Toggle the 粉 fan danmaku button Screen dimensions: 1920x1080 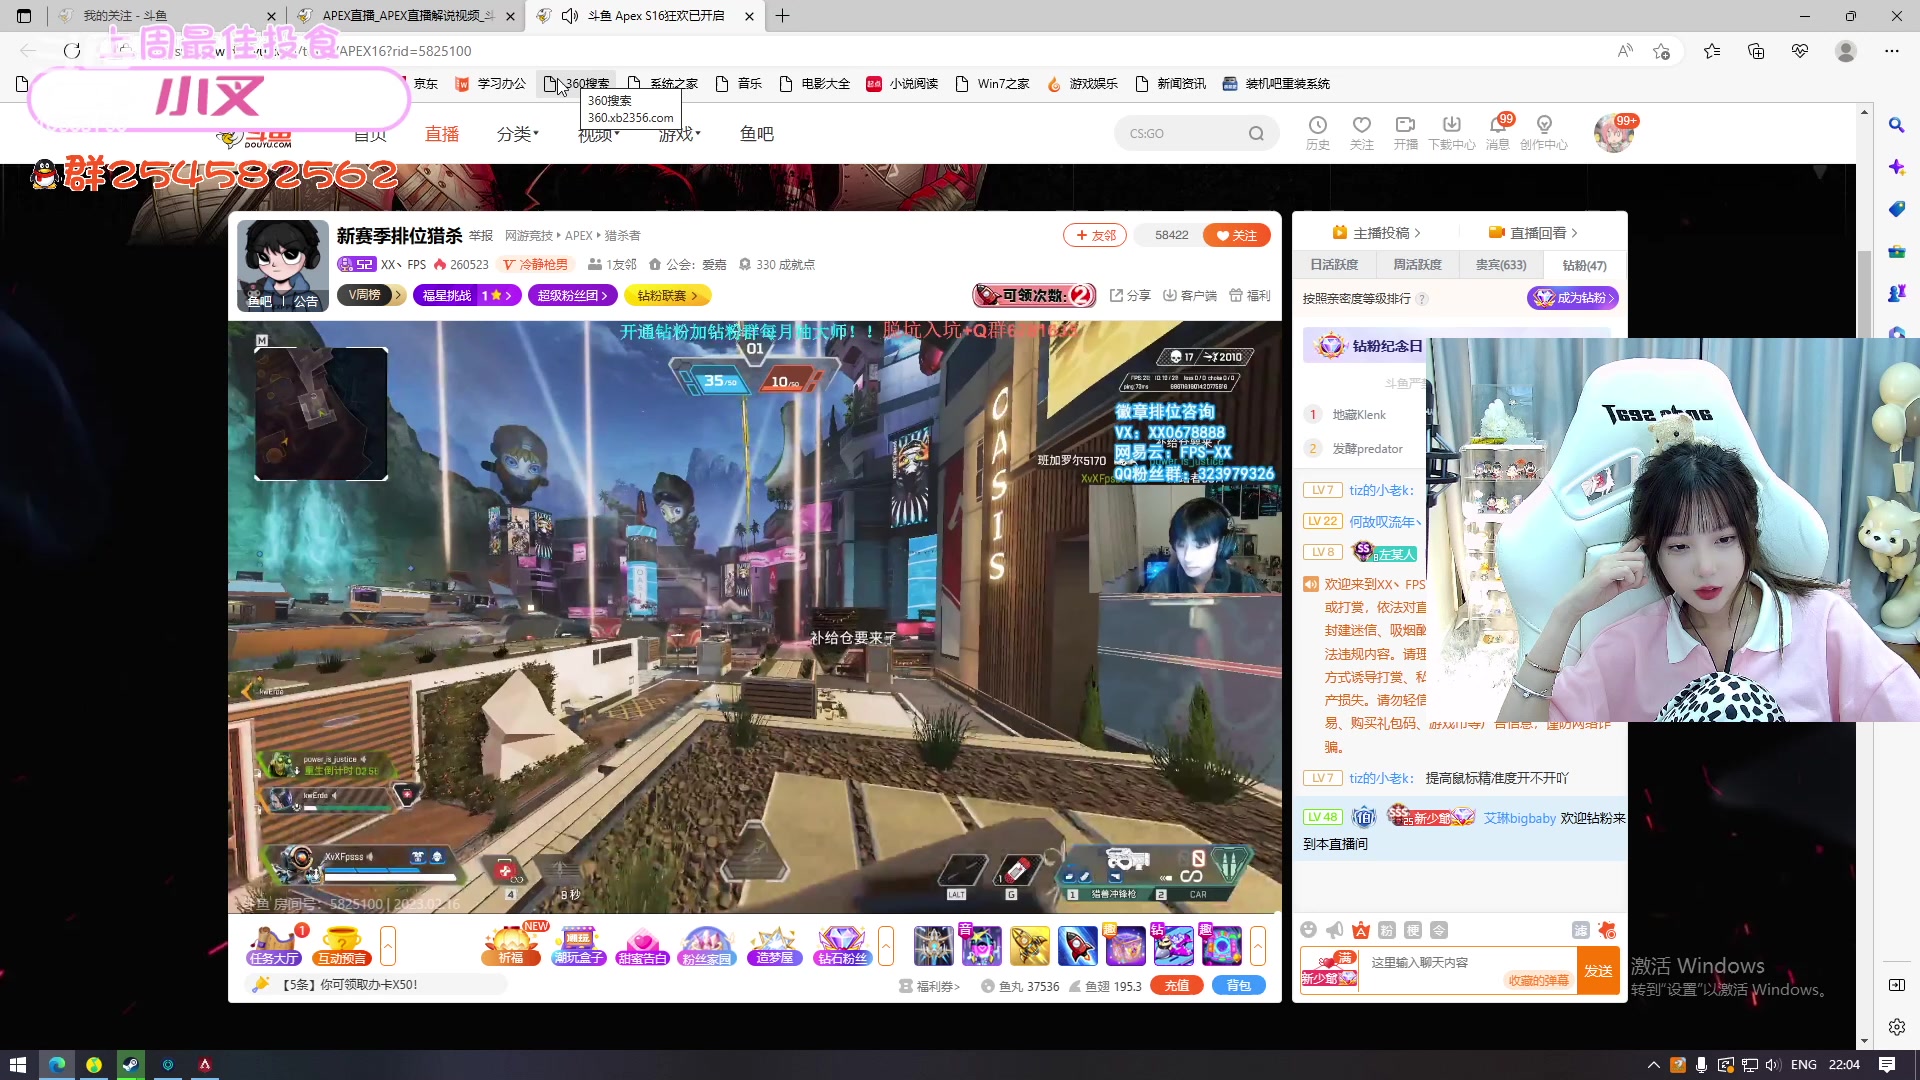[1387, 930]
